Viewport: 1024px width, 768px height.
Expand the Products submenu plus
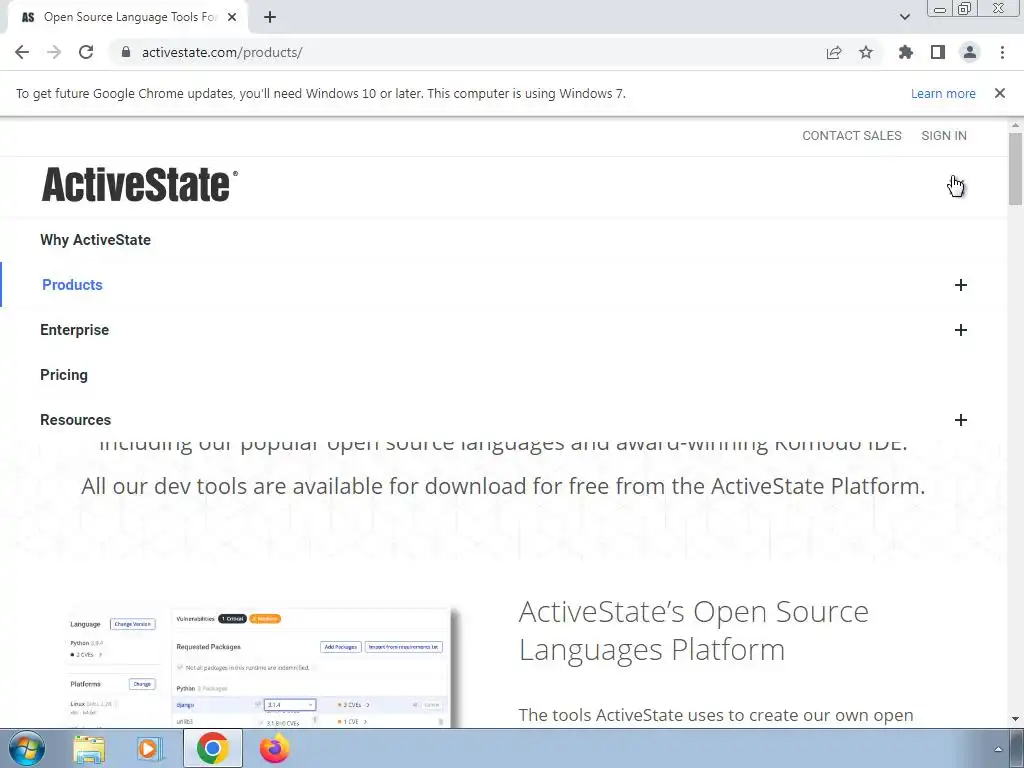tap(960, 285)
